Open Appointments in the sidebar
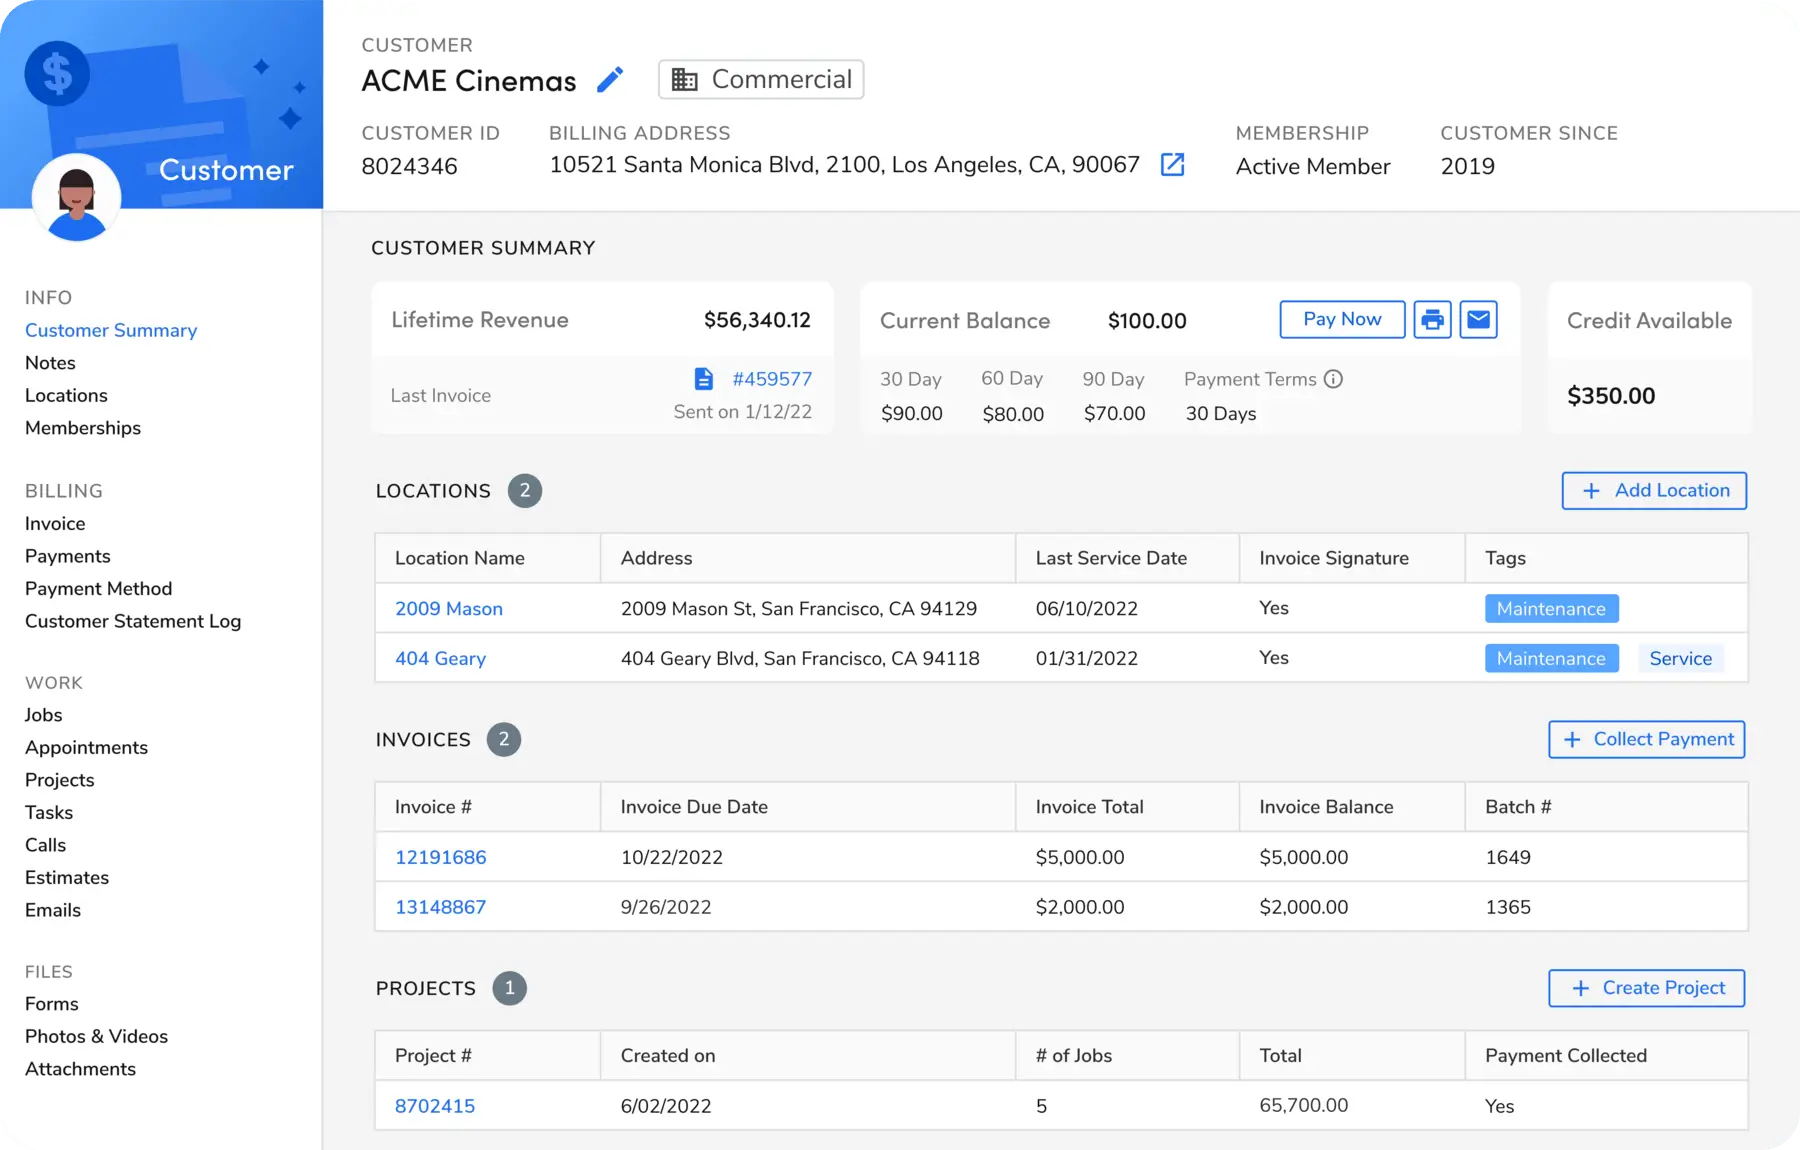 tap(86, 748)
